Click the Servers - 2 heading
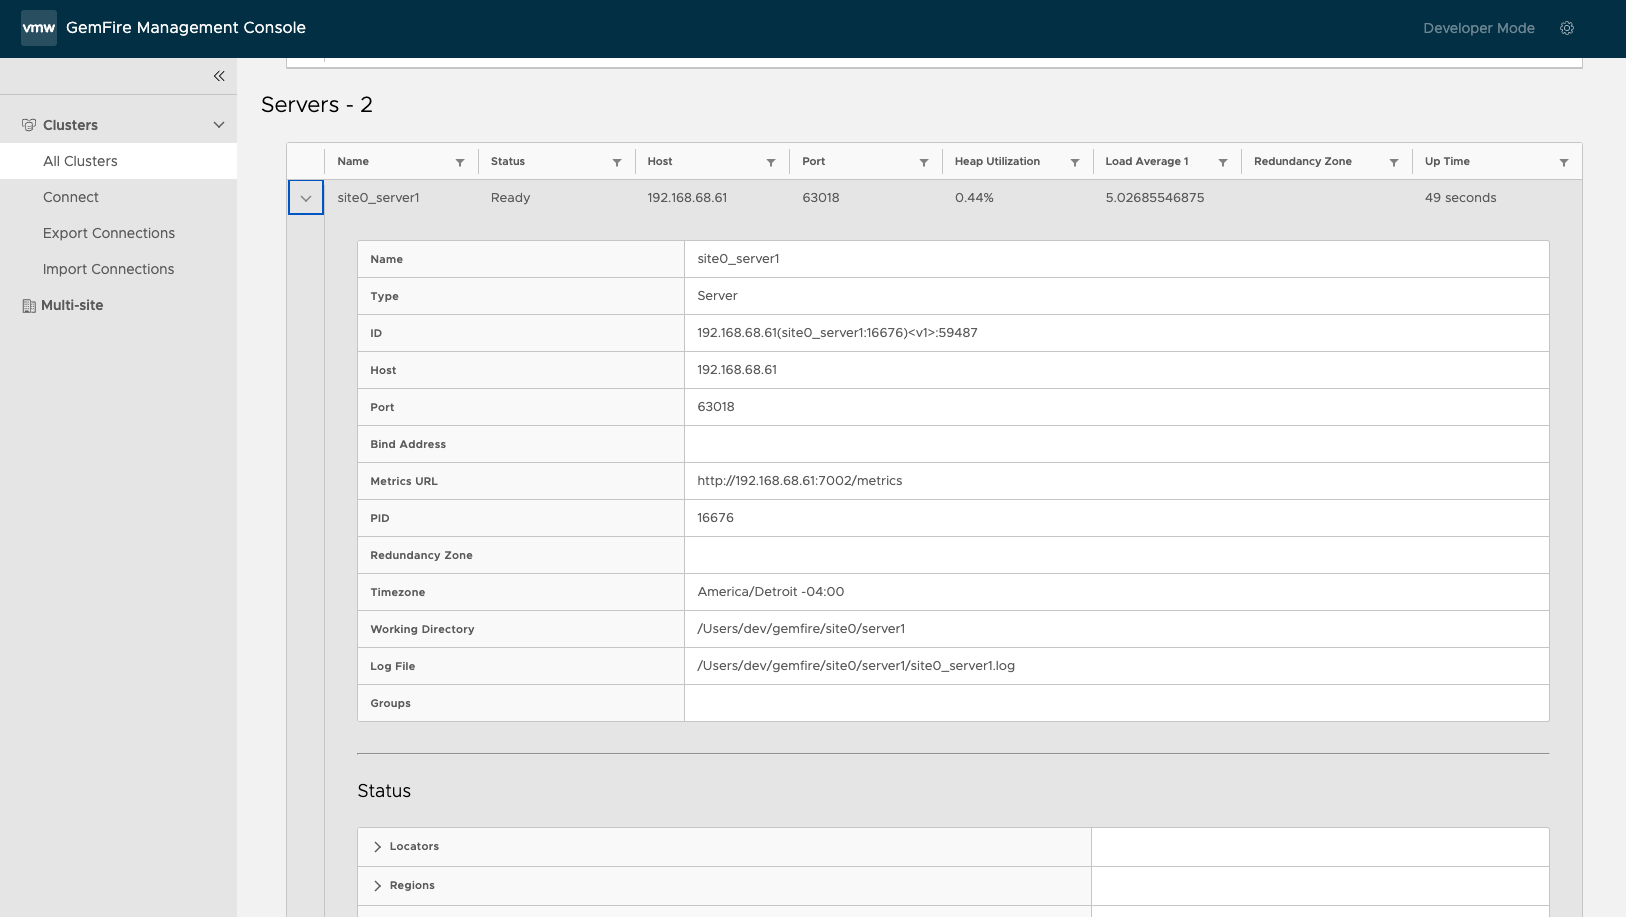 [x=317, y=105]
